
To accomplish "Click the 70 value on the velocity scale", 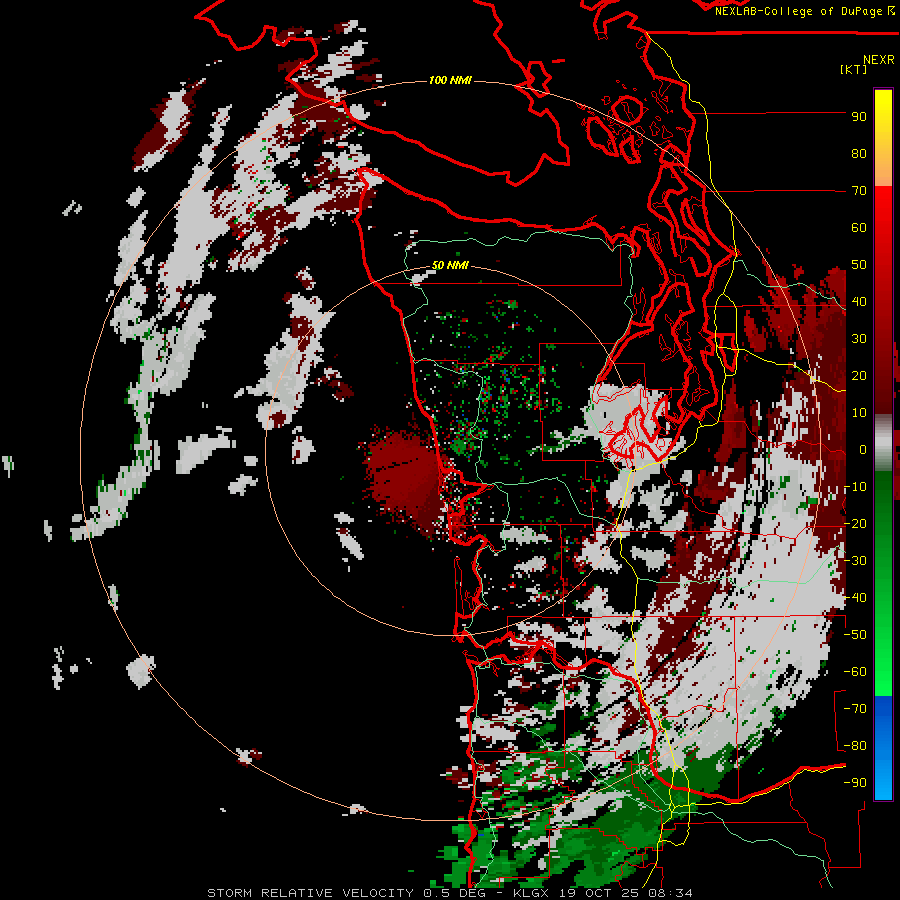I will click(x=859, y=191).
